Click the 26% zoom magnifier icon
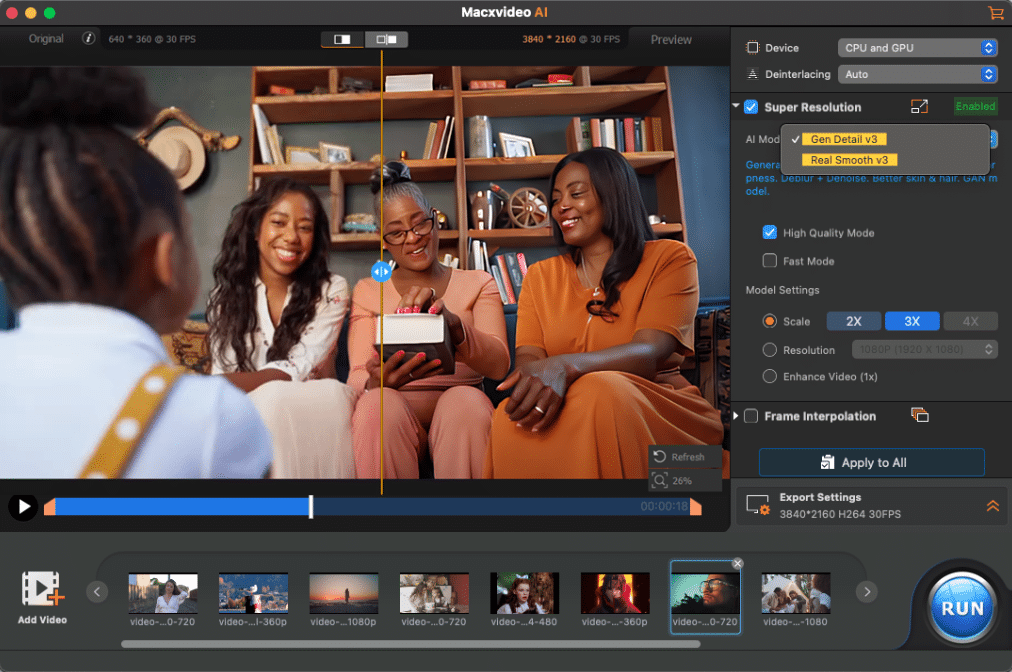Viewport: 1012px width, 672px height. tap(660, 480)
